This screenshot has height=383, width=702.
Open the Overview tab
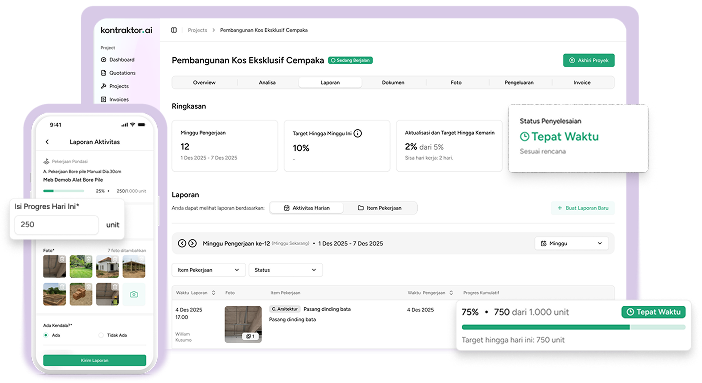coord(204,82)
